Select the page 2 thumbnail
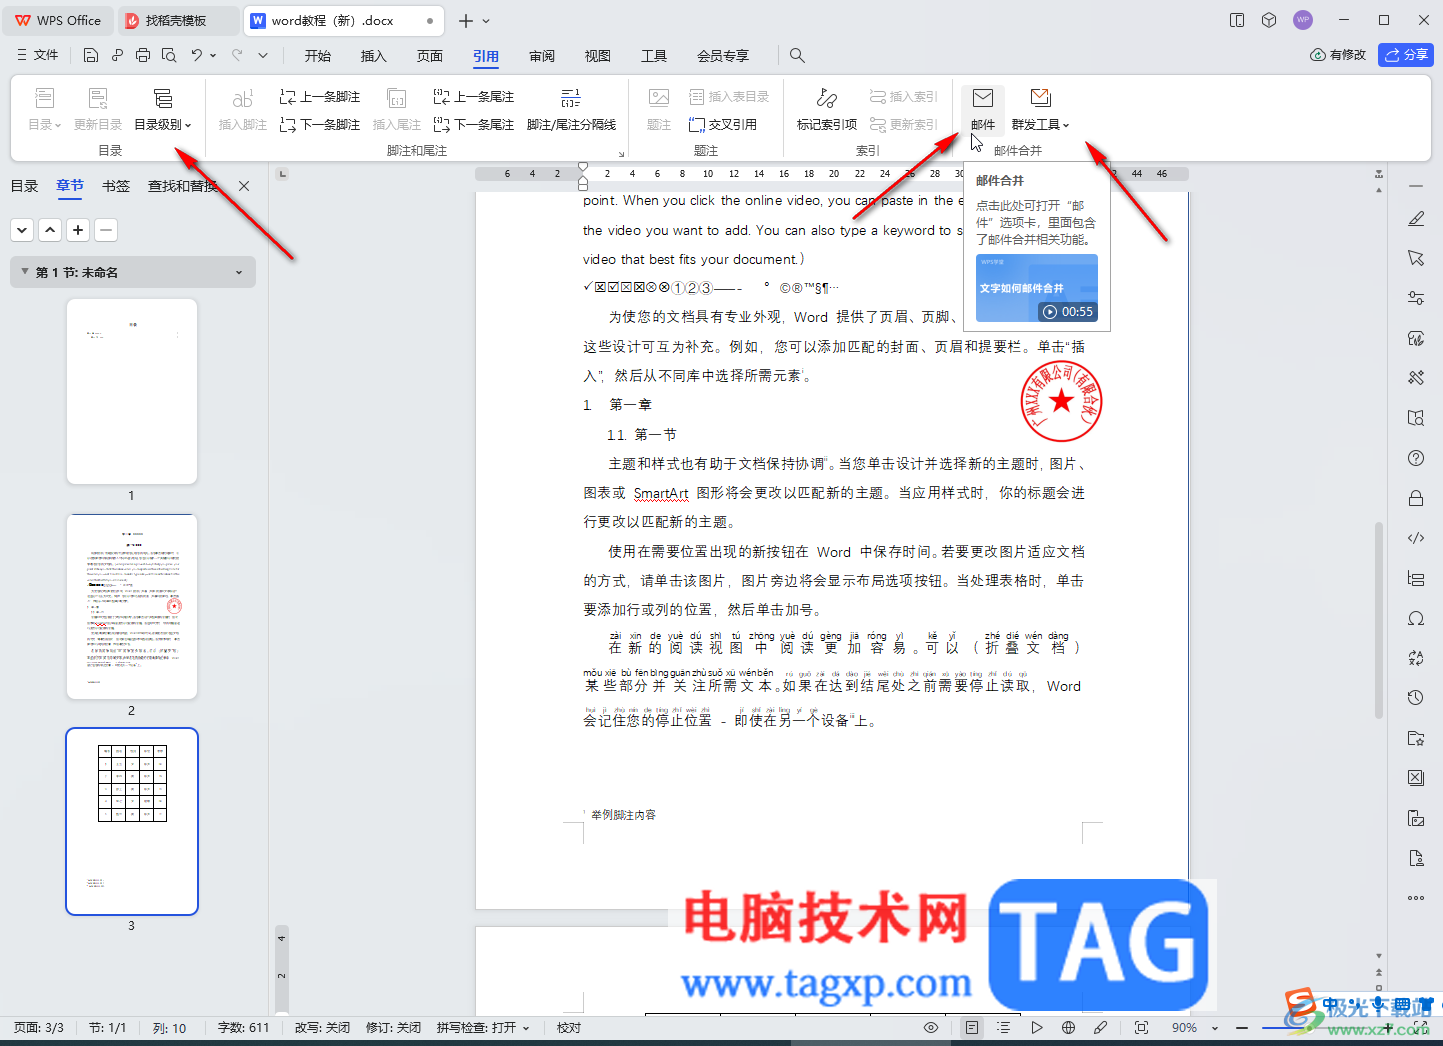Screen dimensions: 1443x1046 [132, 606]
